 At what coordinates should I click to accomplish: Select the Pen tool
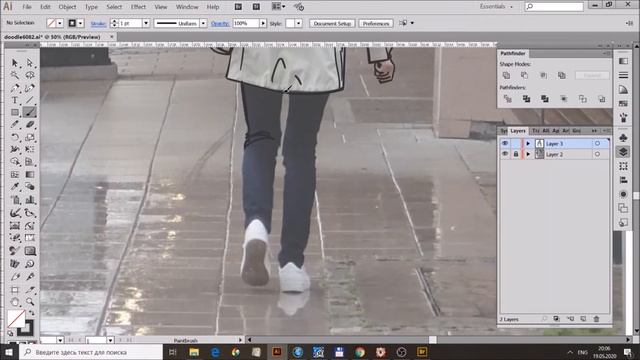(15, 88)
